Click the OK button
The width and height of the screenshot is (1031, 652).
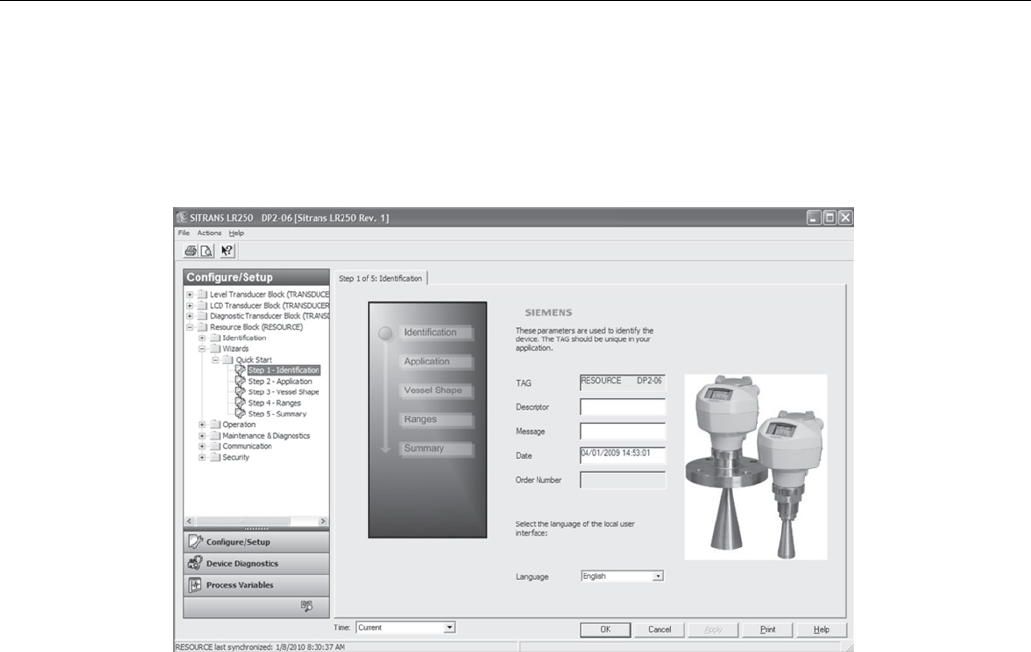[x=606, y=630]
